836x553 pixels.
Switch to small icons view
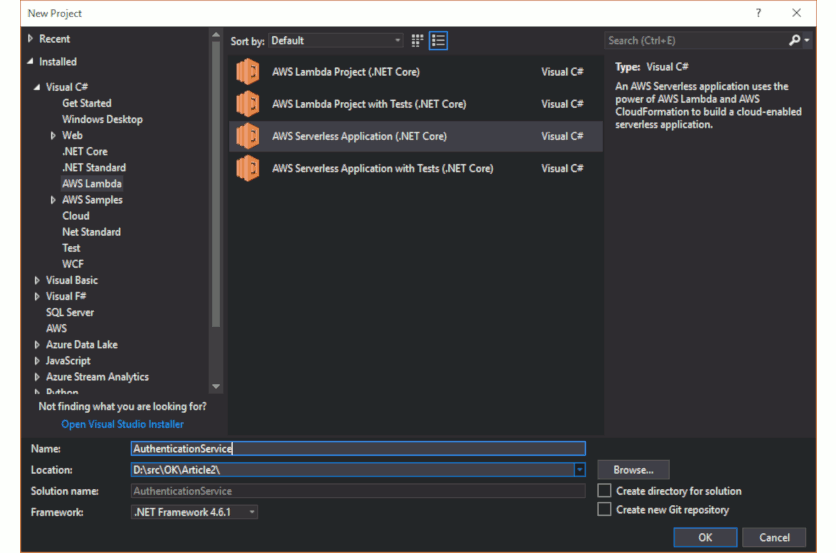(x=418, y=41)
